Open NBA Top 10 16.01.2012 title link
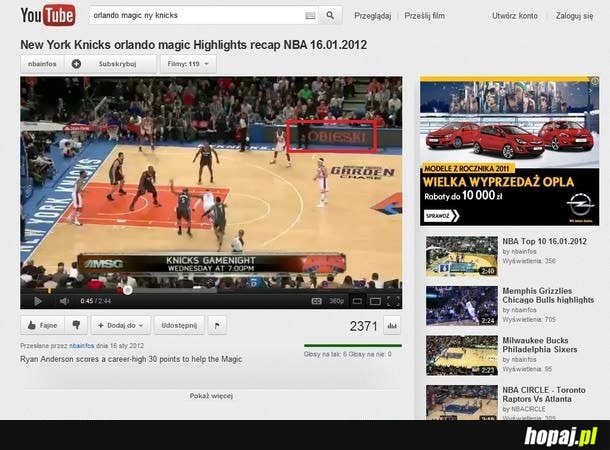 (x=544, y=241)
